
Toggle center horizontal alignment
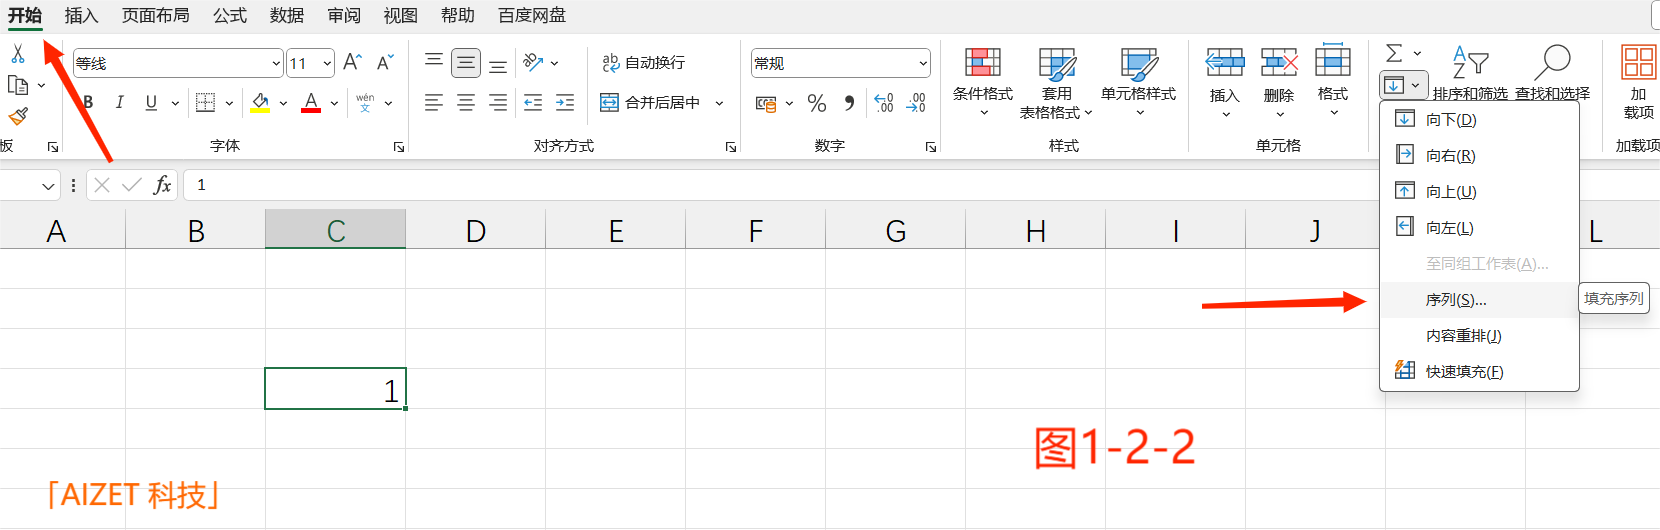[x=466, y=102]
